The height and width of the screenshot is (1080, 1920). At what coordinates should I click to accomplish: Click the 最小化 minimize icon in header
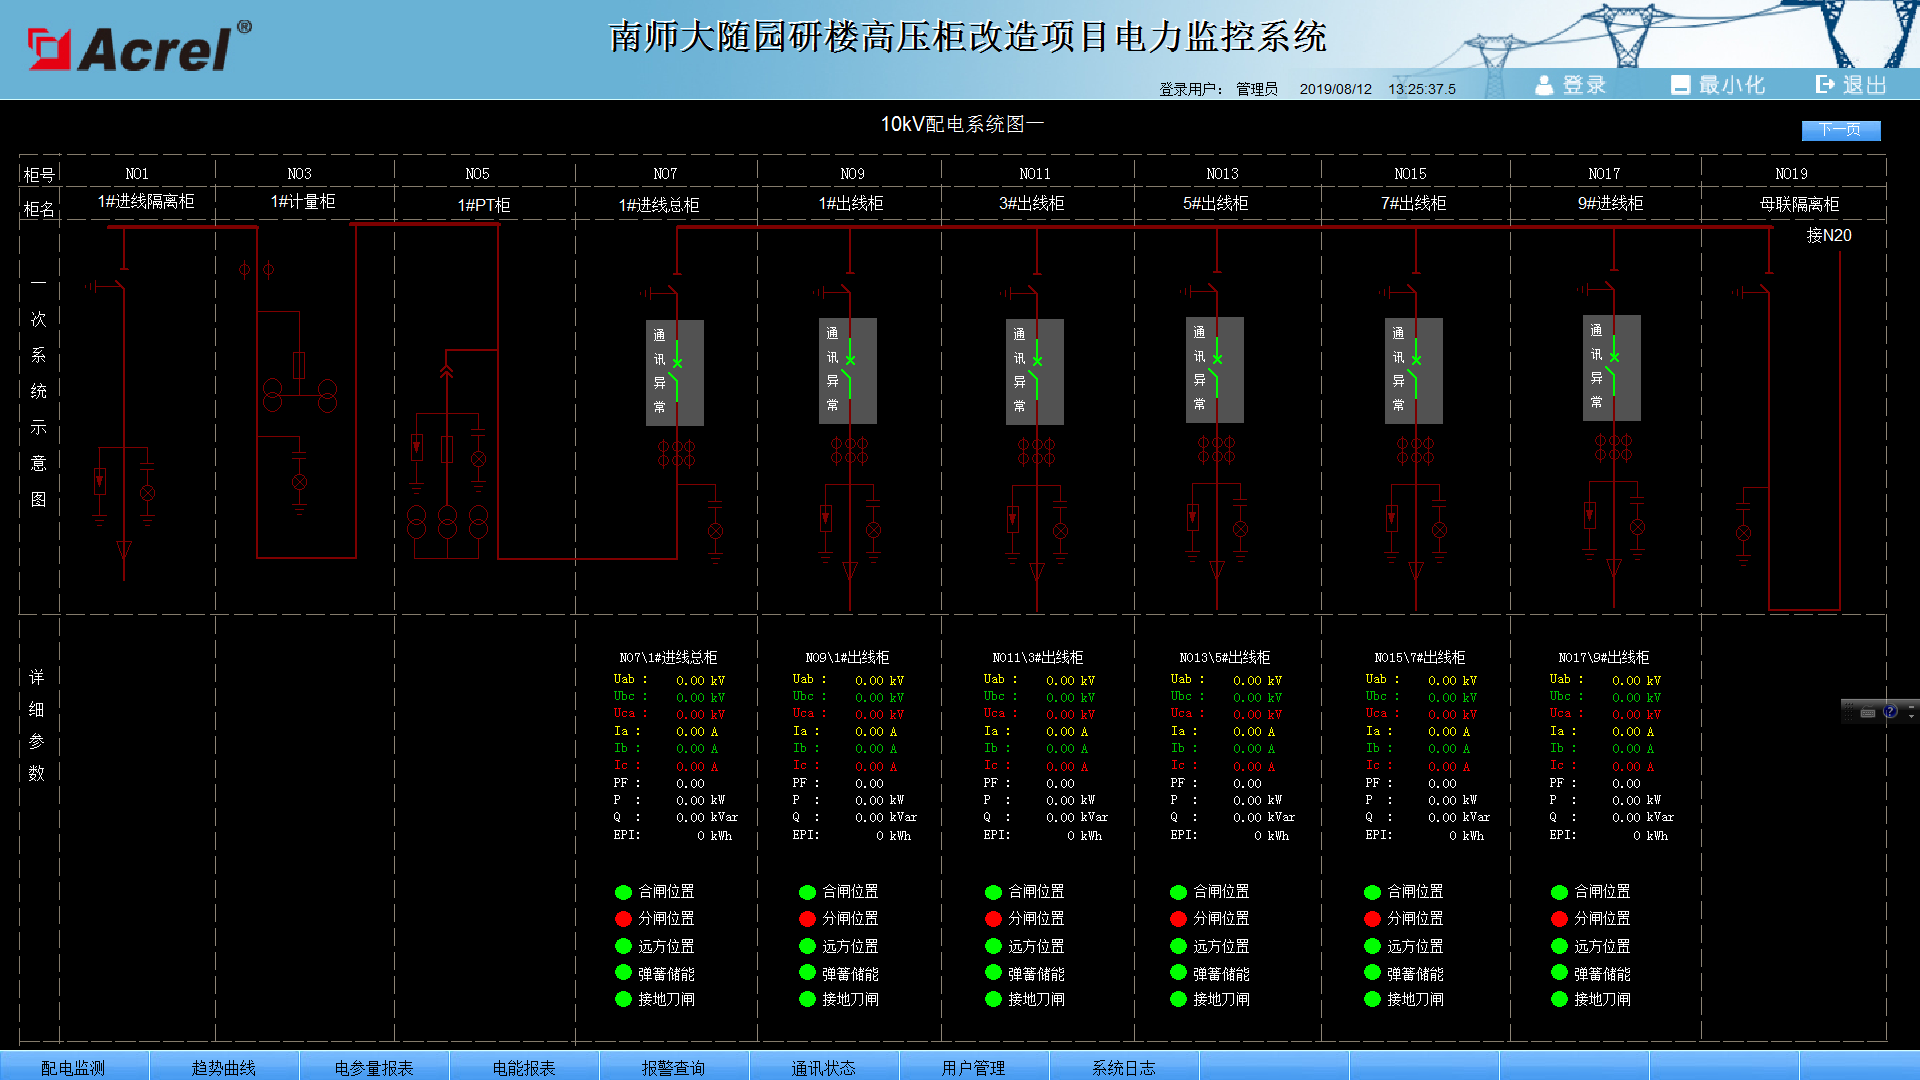click(x=1680, y=85)
